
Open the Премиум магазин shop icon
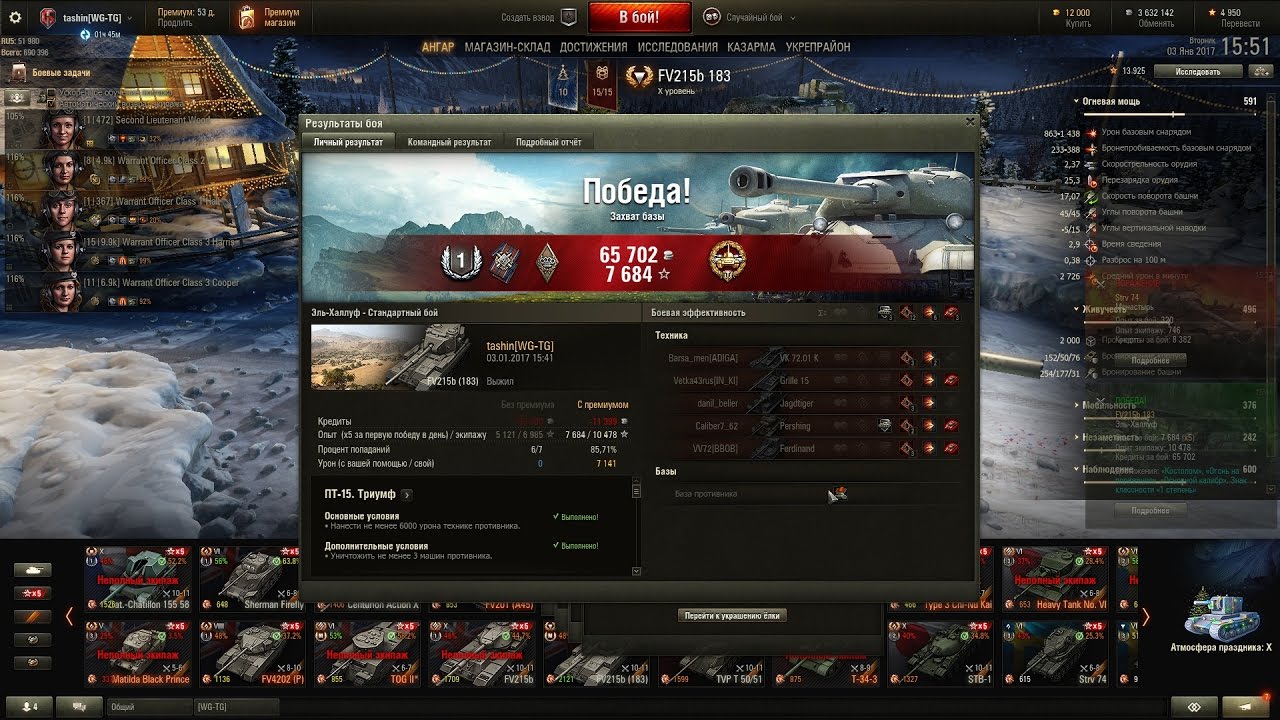pos(247,17)
